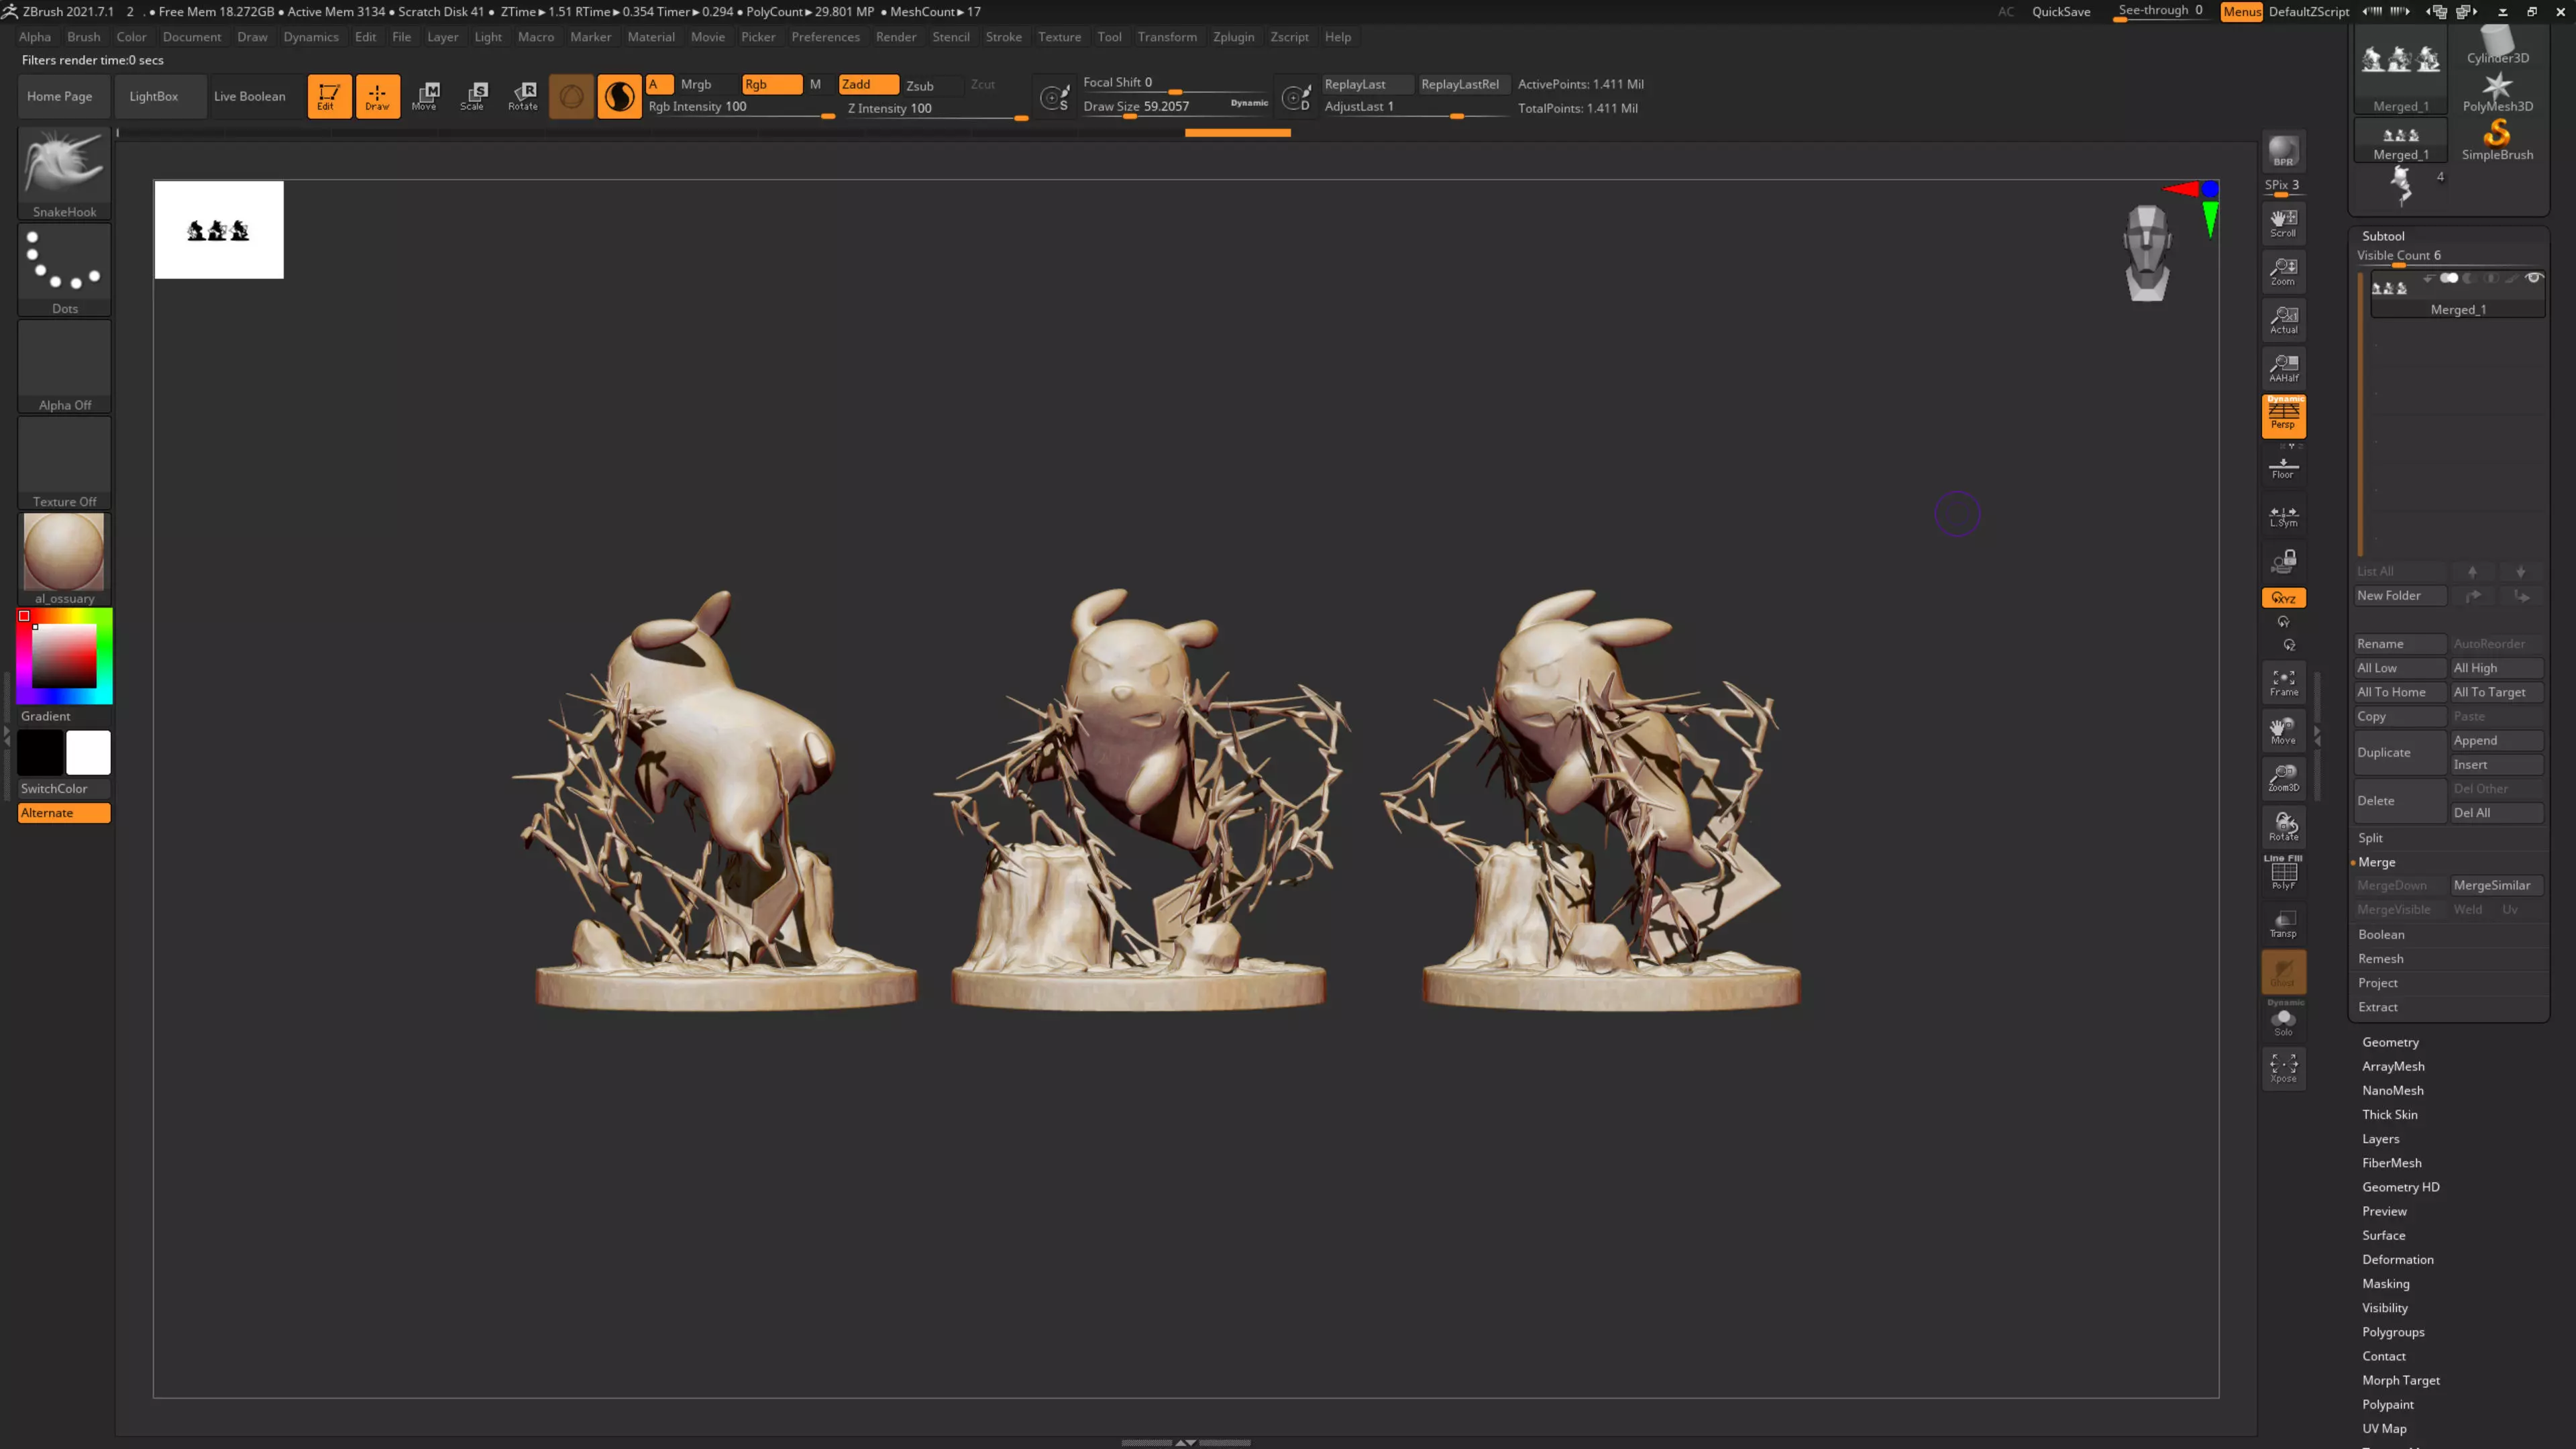This screenshot has height=1449, width=2576.
Task: Click the Frame mesh icon
Action: coord(2284,682)
